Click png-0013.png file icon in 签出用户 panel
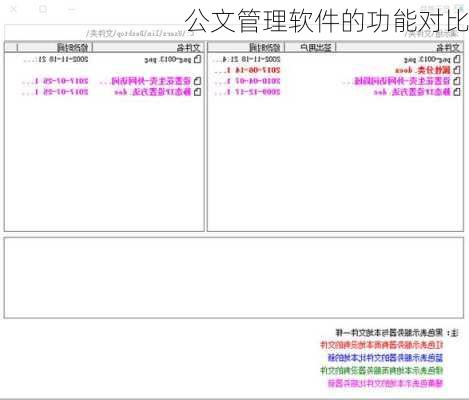Image resolution: width=469 pixels, height=400 pixels. 457,59
